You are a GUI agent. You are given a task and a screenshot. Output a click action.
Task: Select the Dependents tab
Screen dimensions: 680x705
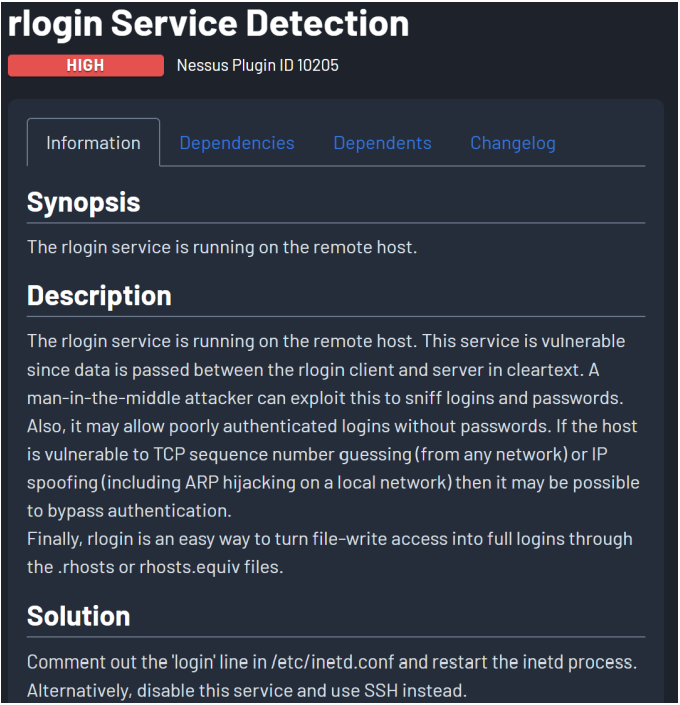382,143
